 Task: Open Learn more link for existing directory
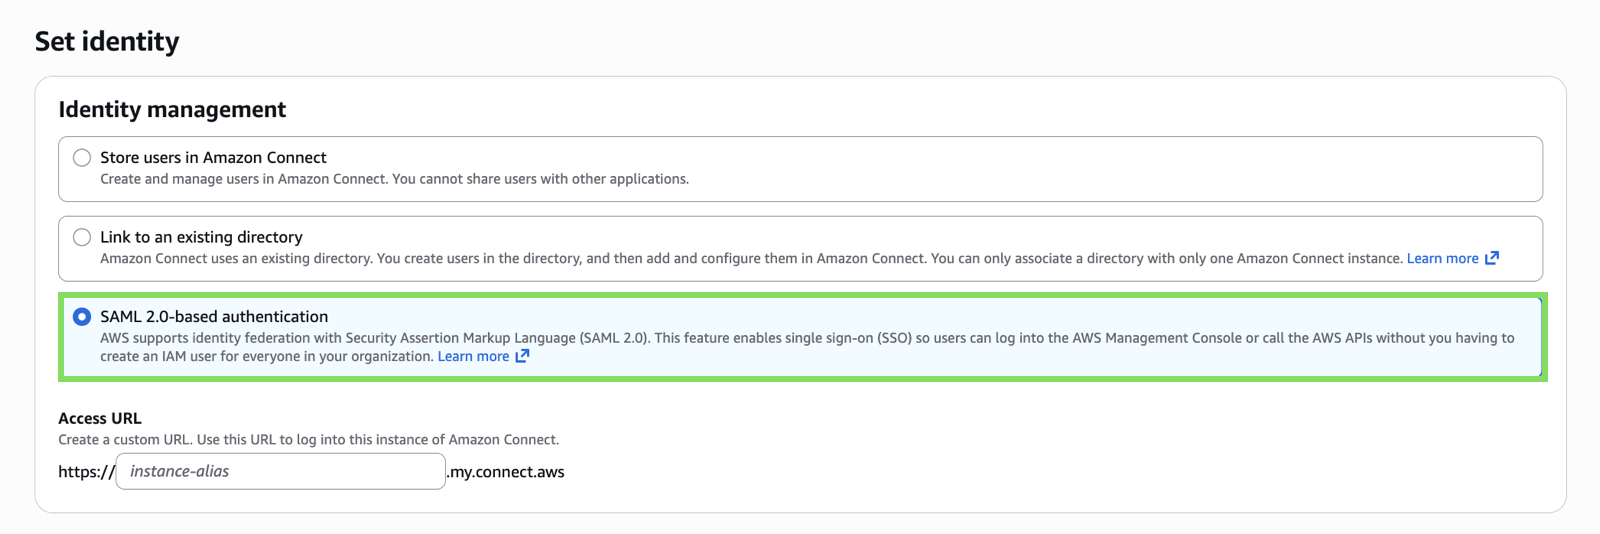[1442, 258]
